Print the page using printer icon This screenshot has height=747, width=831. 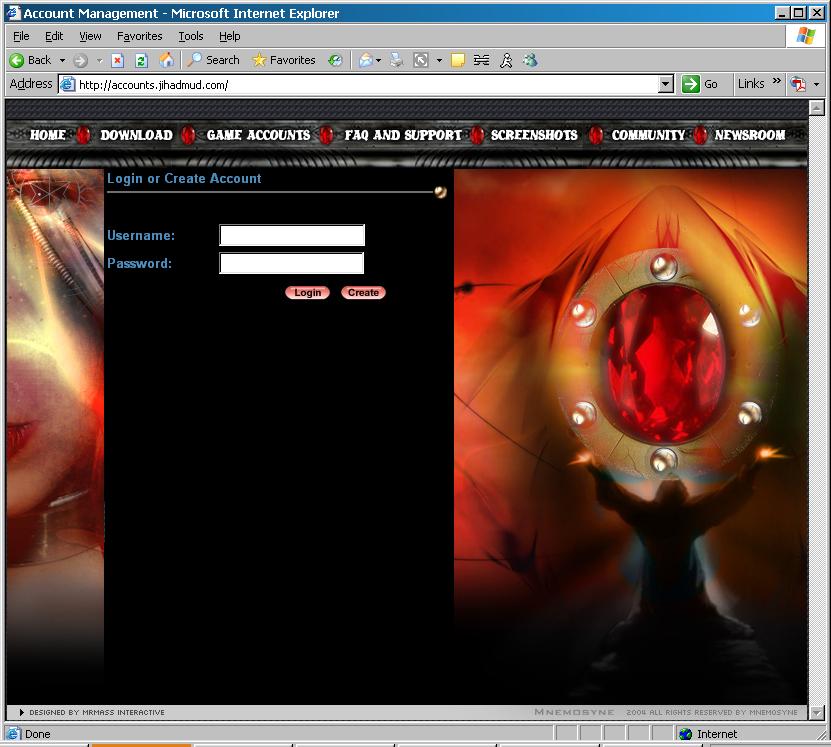click(396, 60)
